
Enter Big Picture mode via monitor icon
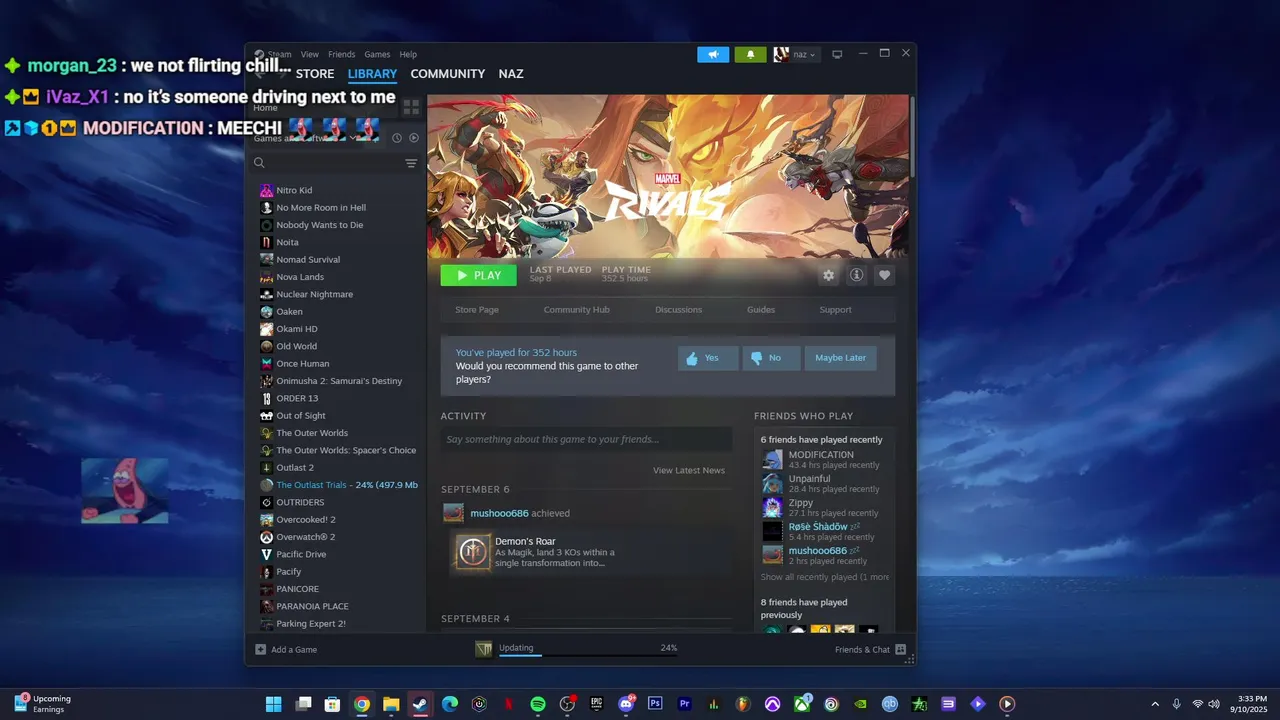837,54
